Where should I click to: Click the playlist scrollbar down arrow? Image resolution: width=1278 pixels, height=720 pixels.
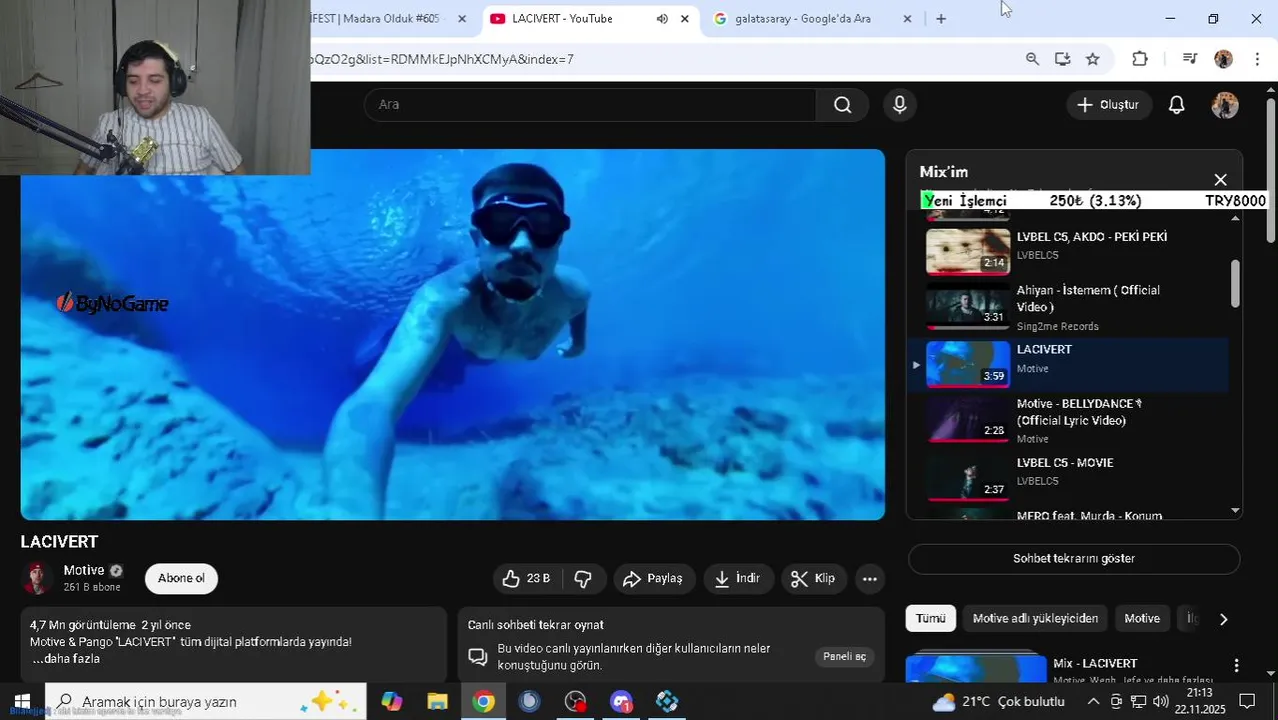(1235, 511)
